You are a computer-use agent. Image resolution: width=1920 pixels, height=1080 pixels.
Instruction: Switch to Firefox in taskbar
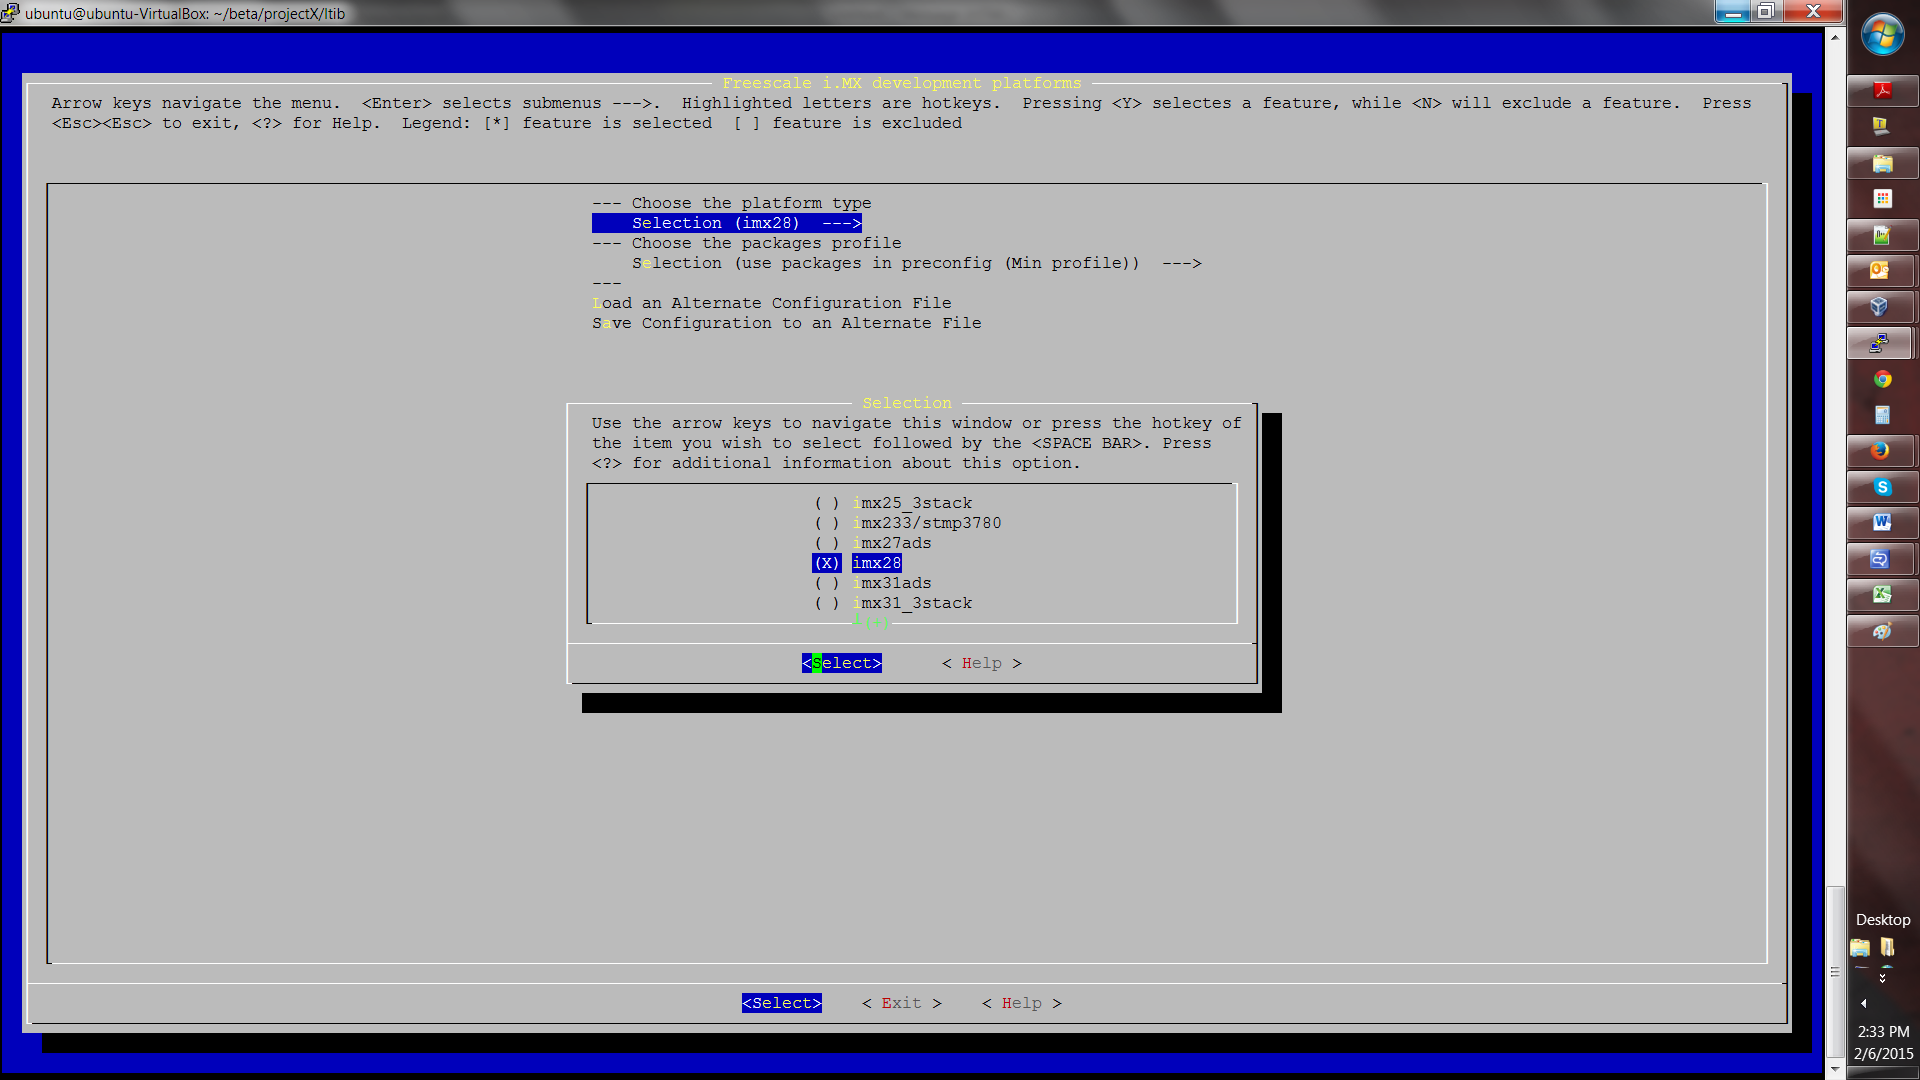point(1881,451)
